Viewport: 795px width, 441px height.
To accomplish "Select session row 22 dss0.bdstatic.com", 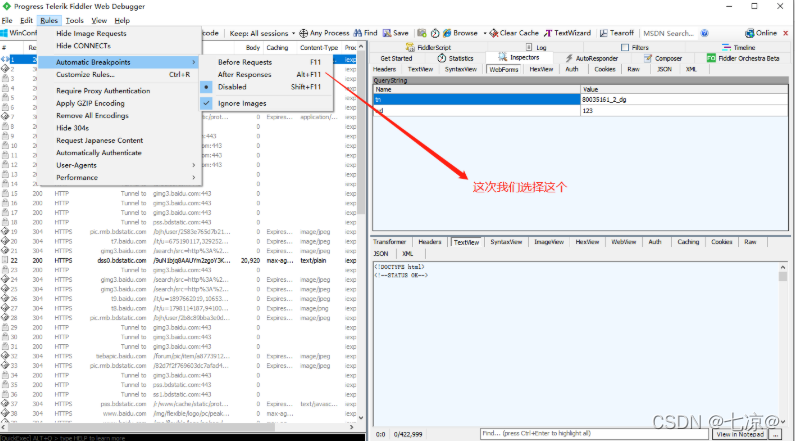I will point(178,260).
